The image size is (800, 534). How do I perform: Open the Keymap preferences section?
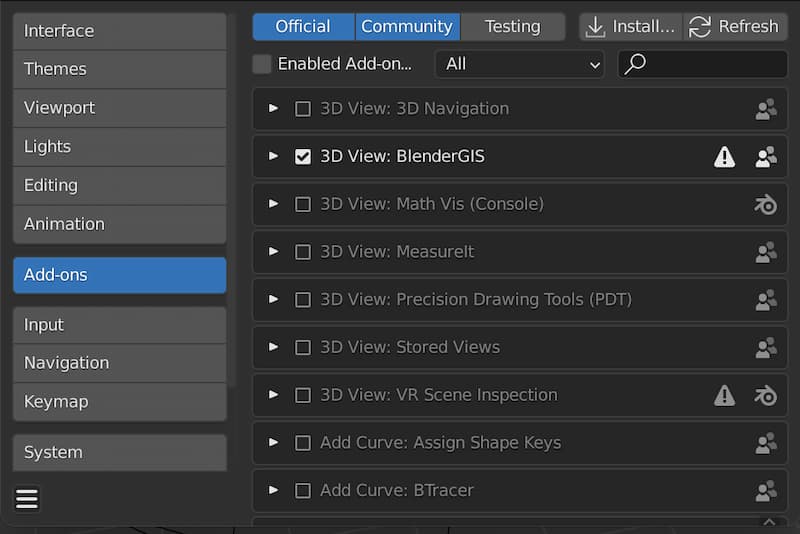[119, 402]
